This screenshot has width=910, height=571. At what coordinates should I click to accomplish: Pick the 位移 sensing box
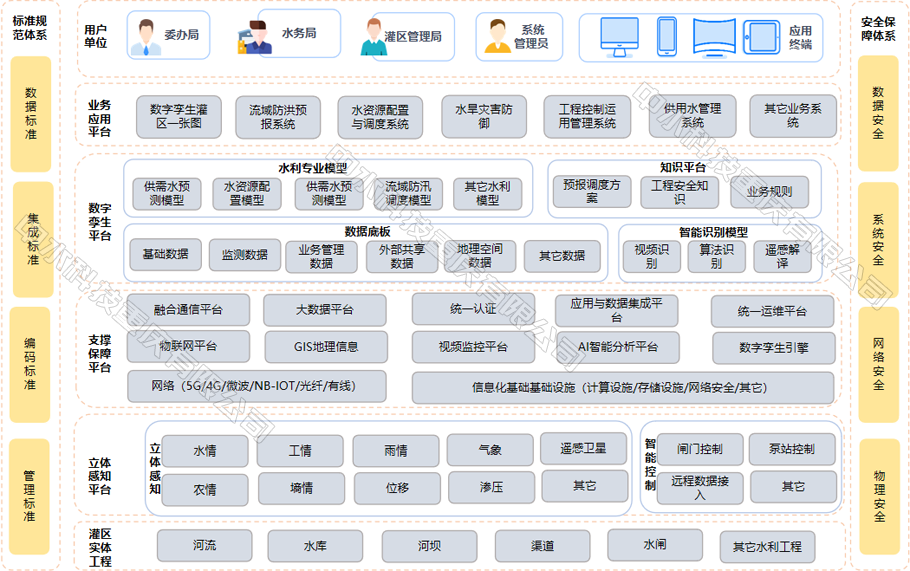(398, 489)
